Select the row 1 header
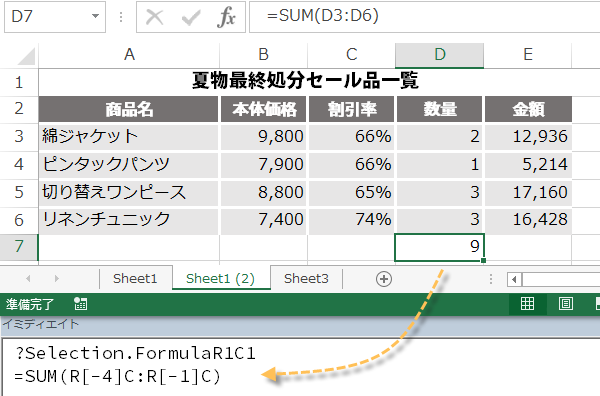Screen dimensions: 600x396 (19, 82)
